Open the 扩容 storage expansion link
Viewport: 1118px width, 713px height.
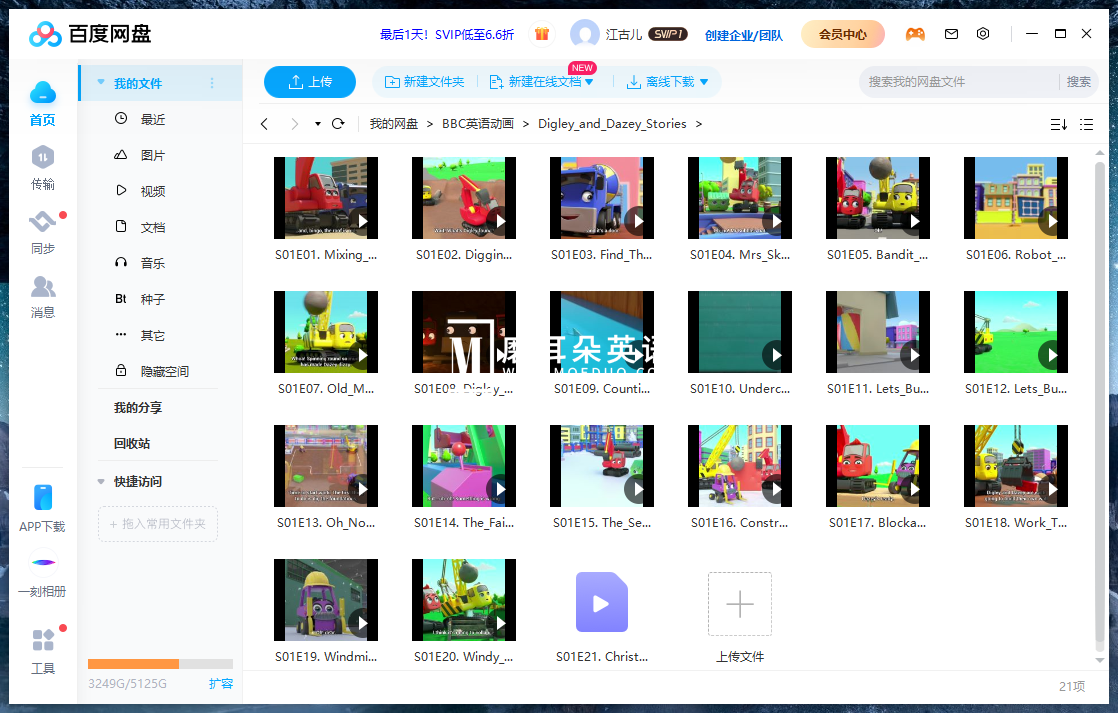221,683
